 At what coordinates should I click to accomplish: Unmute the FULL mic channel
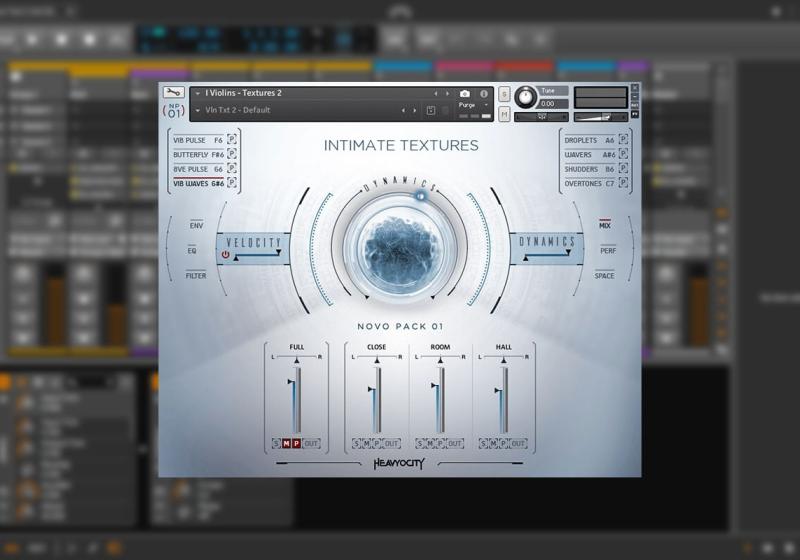click(x=286, y=443)
